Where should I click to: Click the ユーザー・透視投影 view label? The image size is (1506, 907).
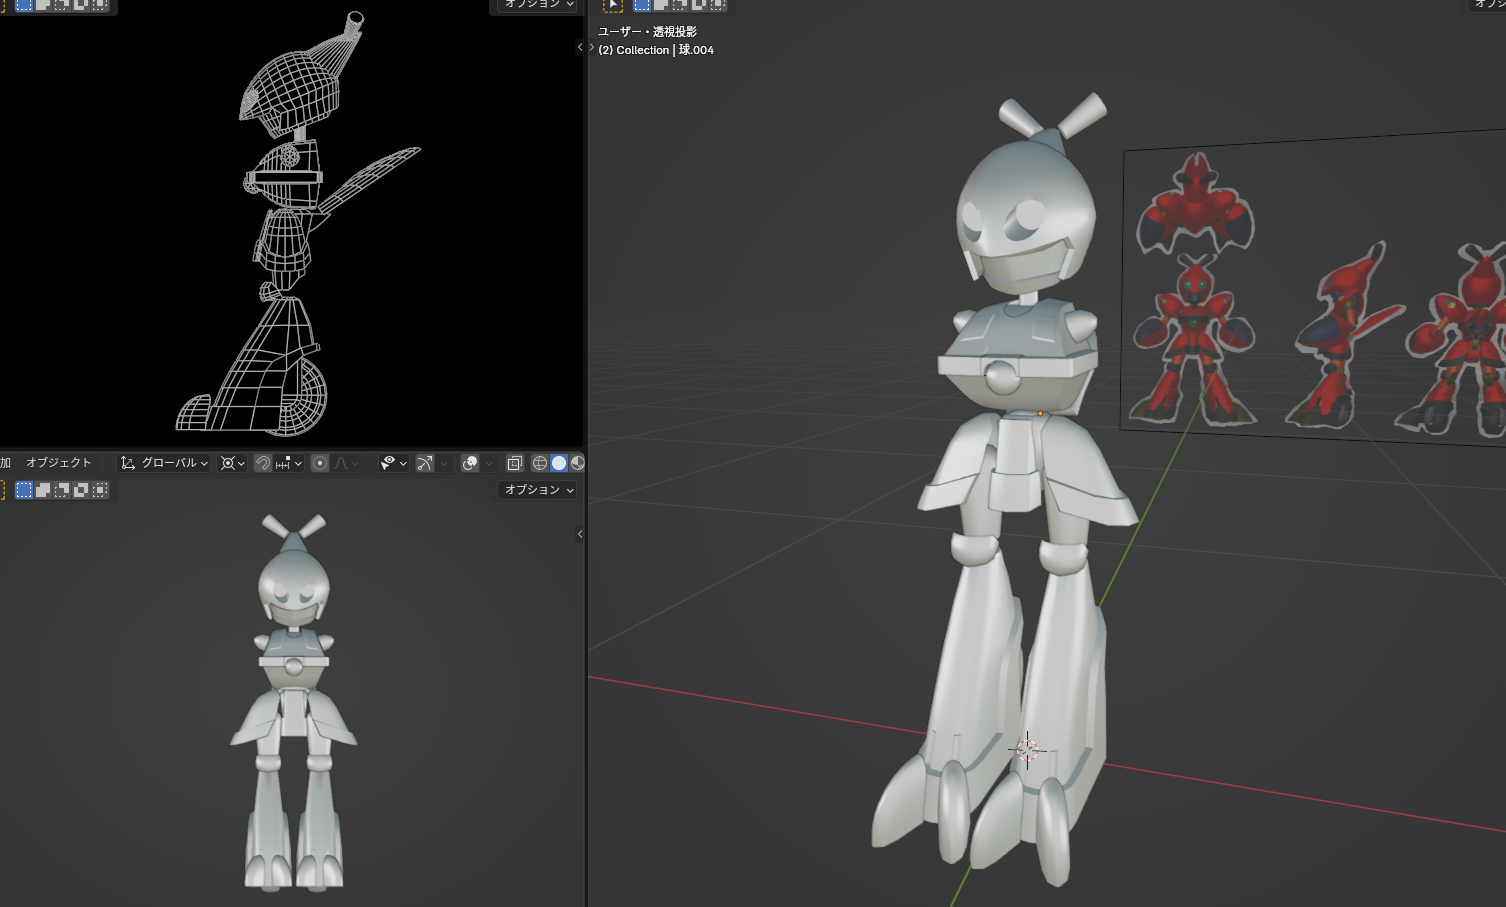(x=647, y=32)
